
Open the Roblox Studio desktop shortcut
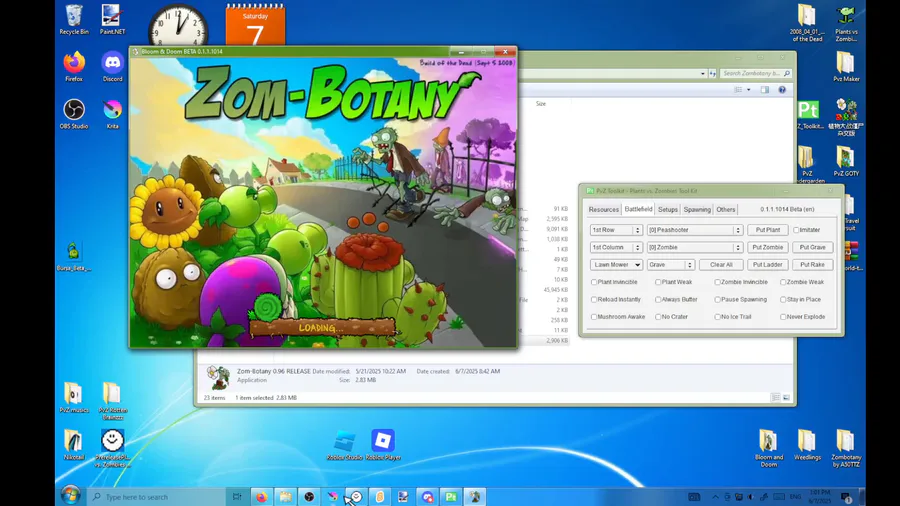(344, 445)
